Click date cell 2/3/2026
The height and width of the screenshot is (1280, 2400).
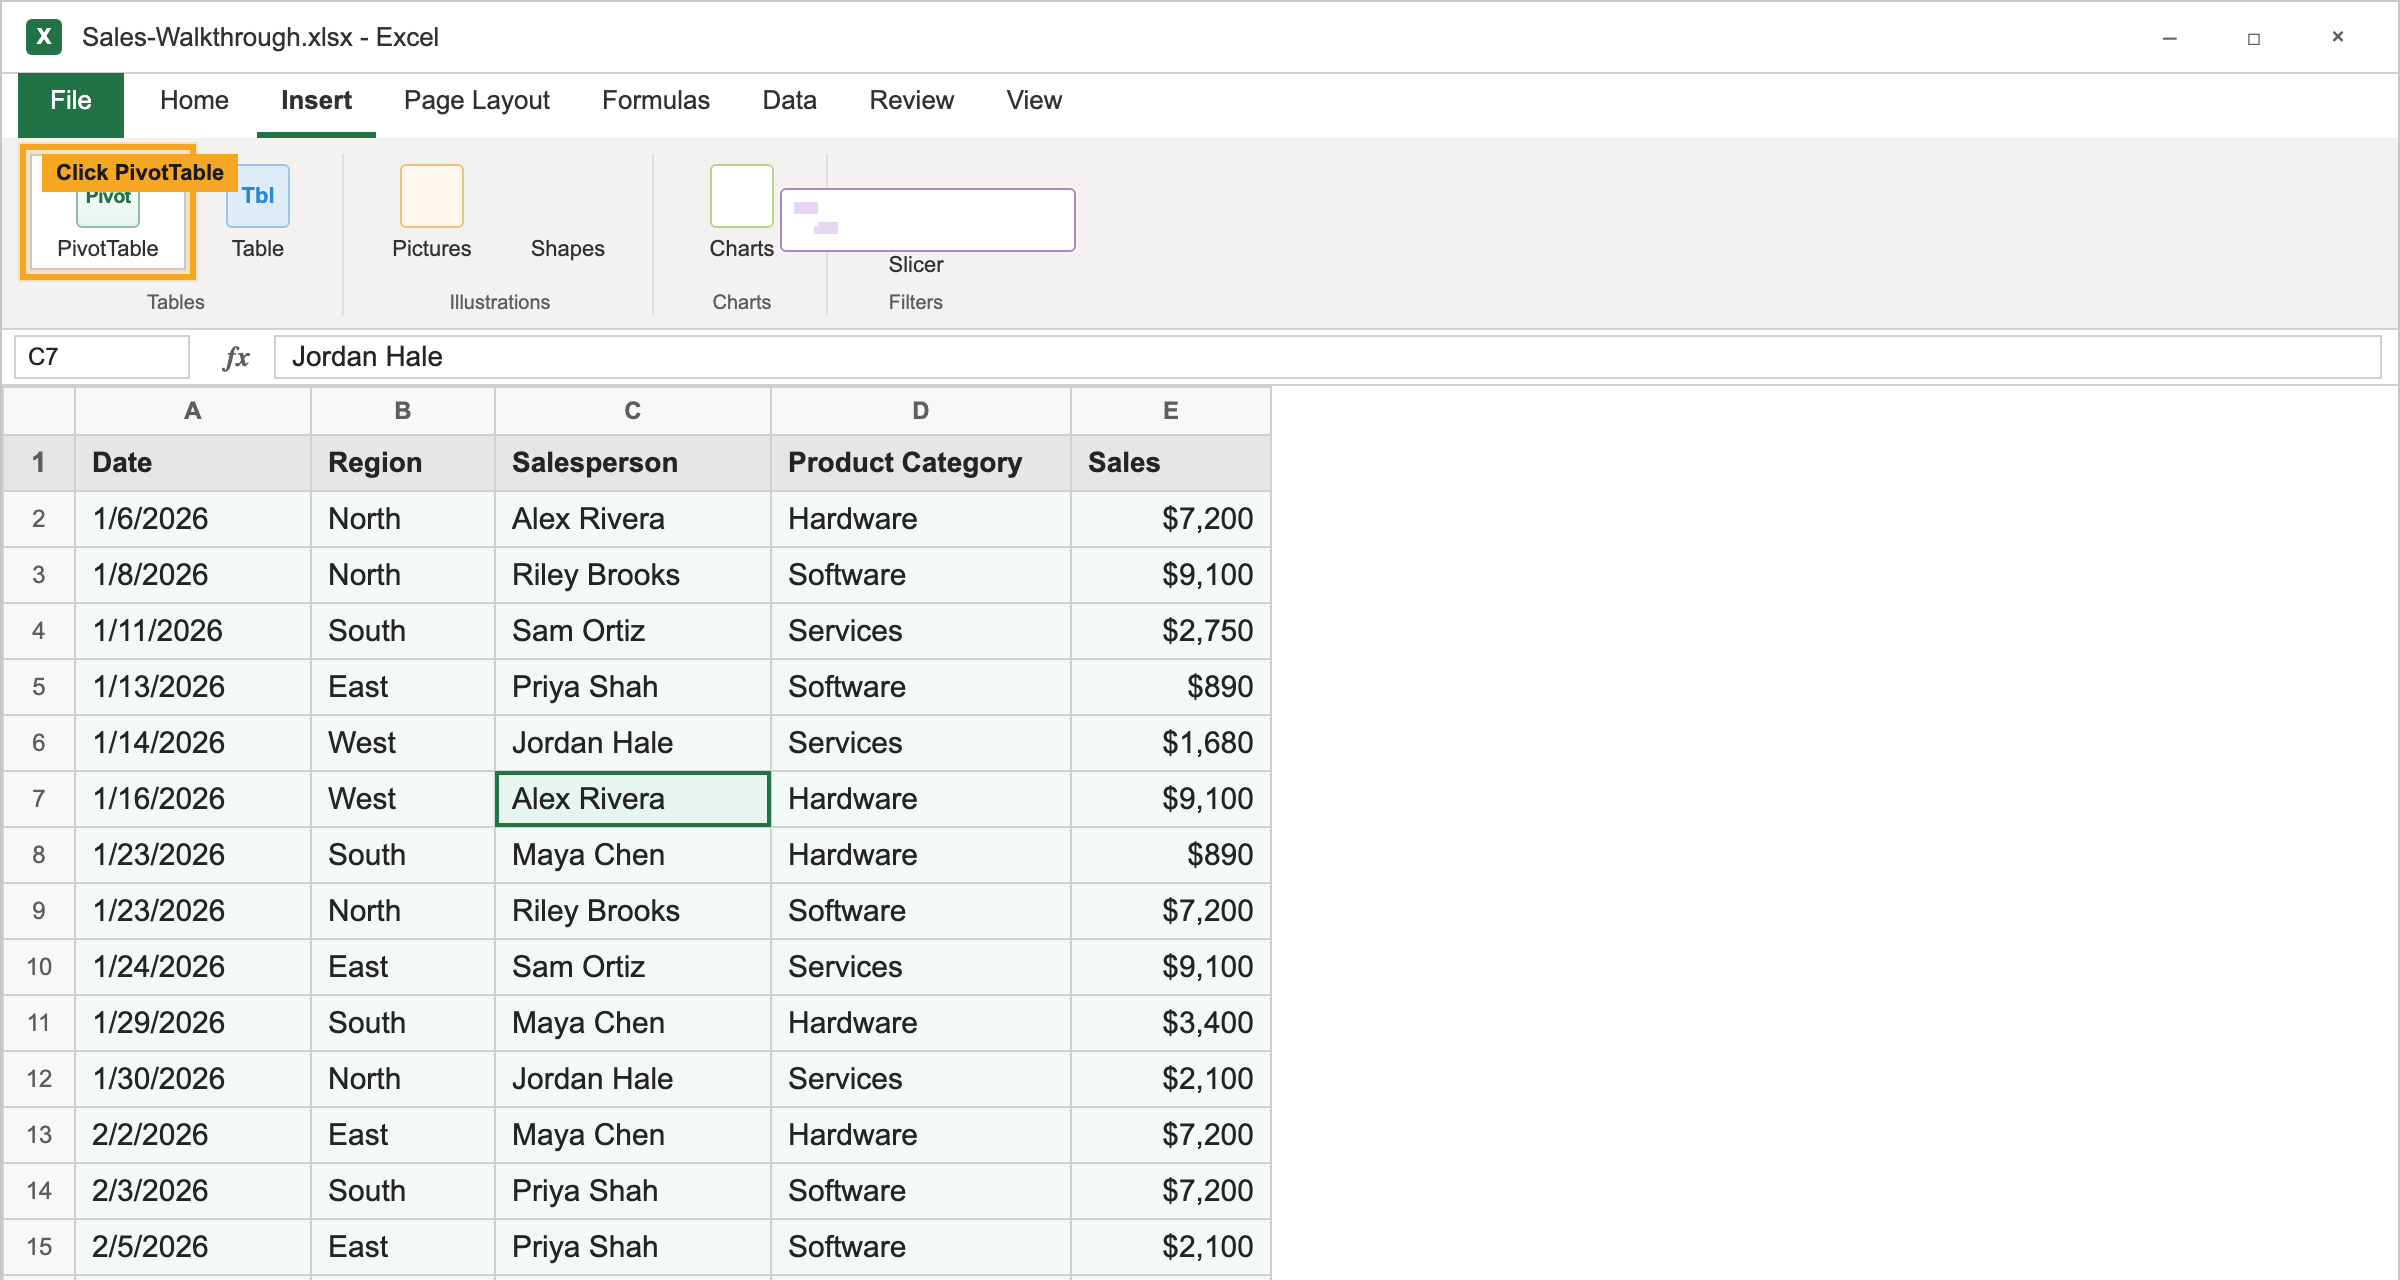(x=193, y=1191)
